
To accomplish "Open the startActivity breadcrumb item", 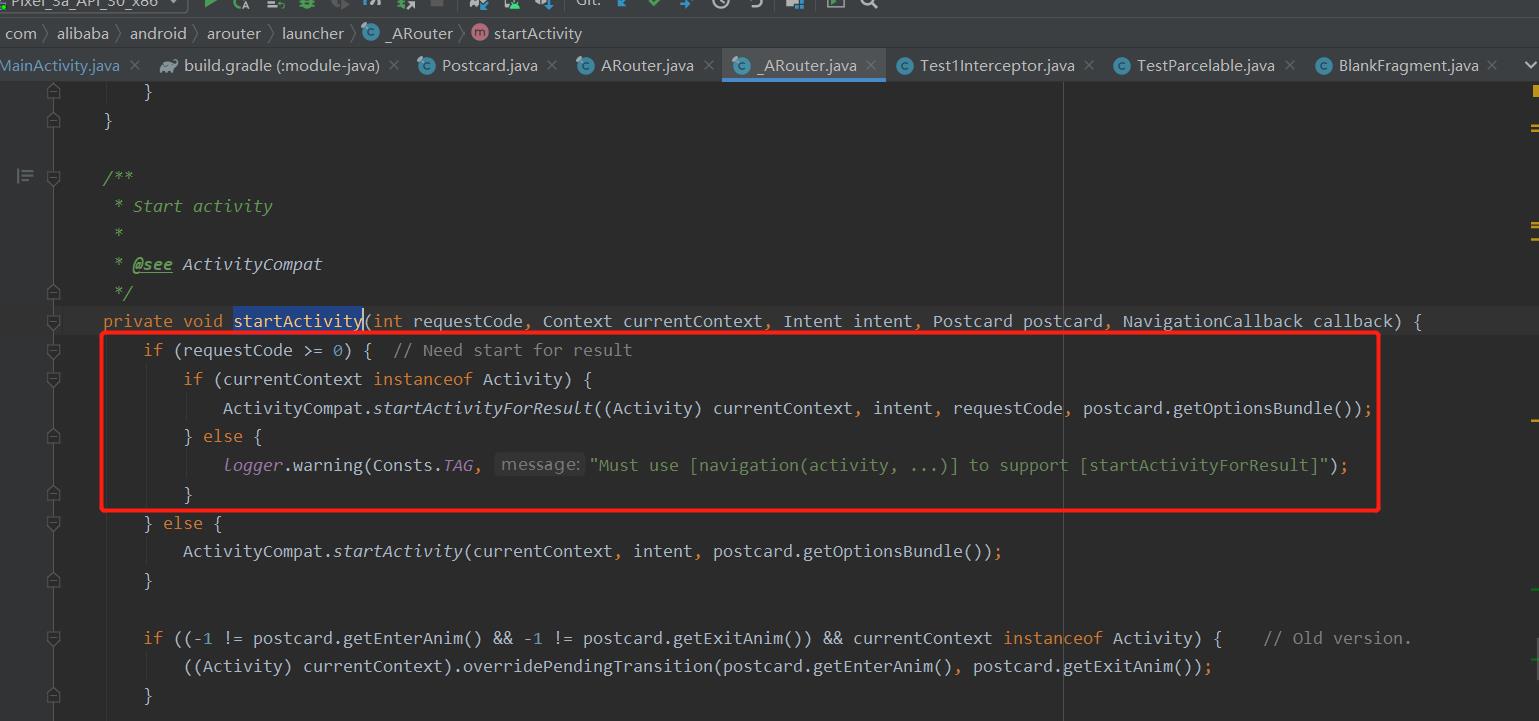I will [x=538, y=33].
